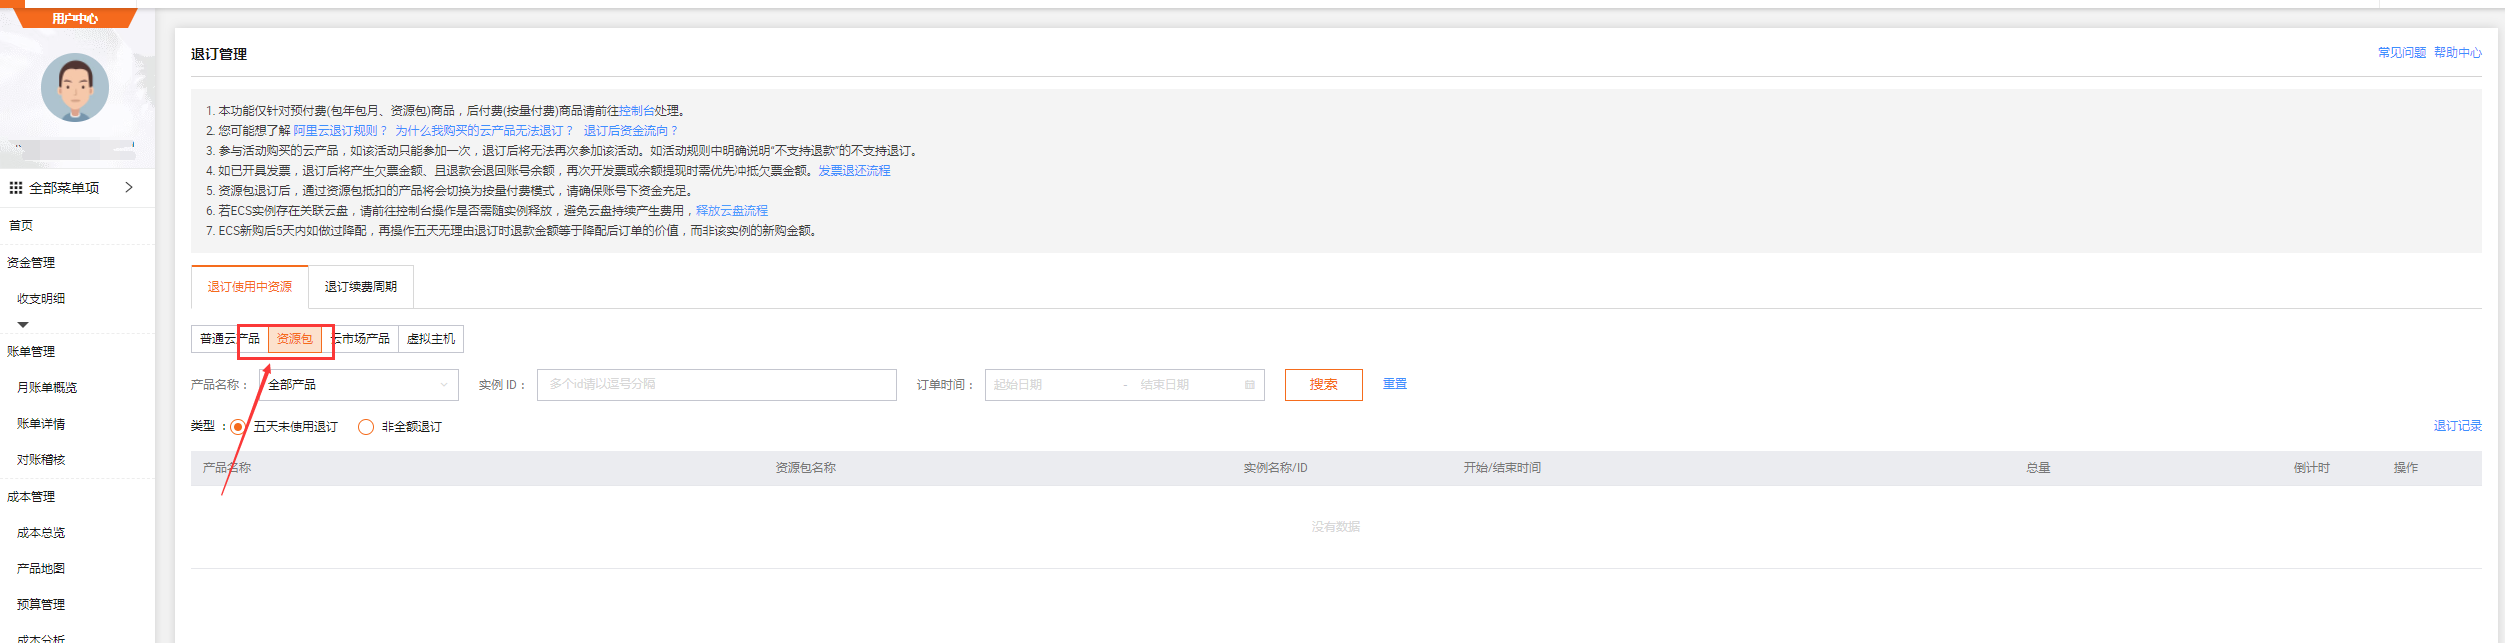Go to 收支明细 in sidebar
The image size is (2505, 643).
[41, 299]
